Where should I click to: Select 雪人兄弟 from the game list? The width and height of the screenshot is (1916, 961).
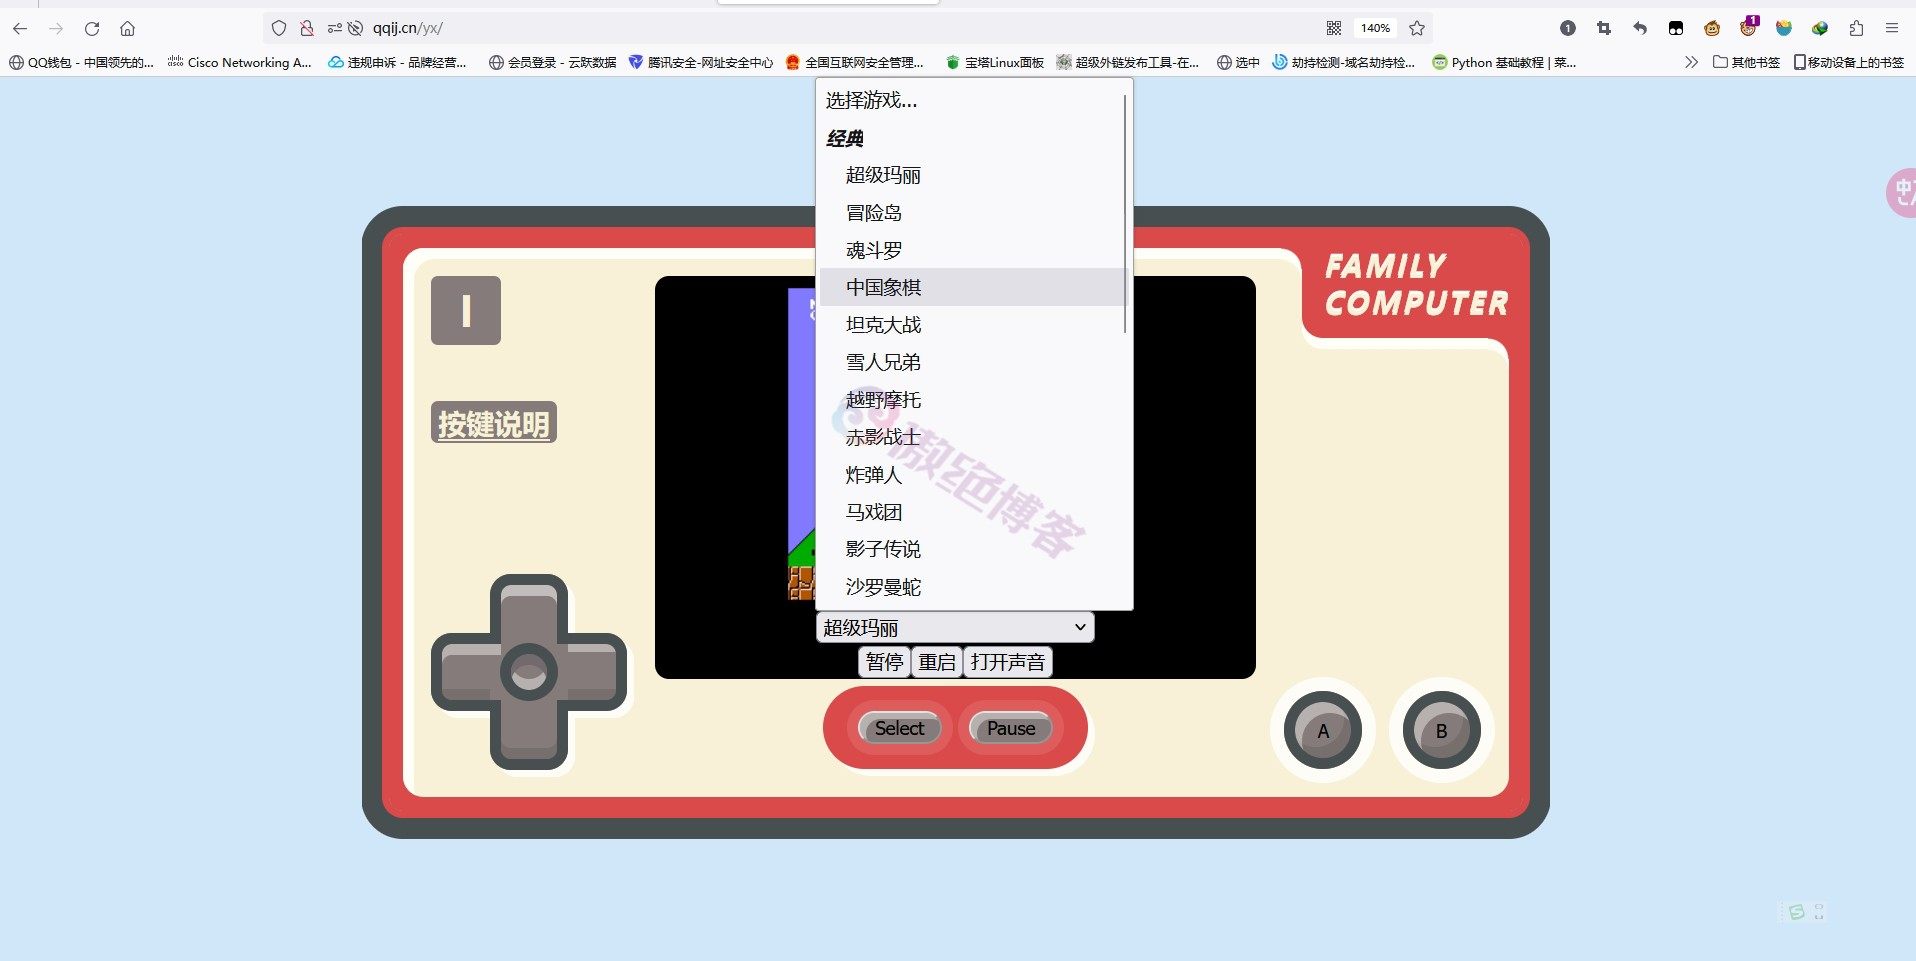(972, 362)
